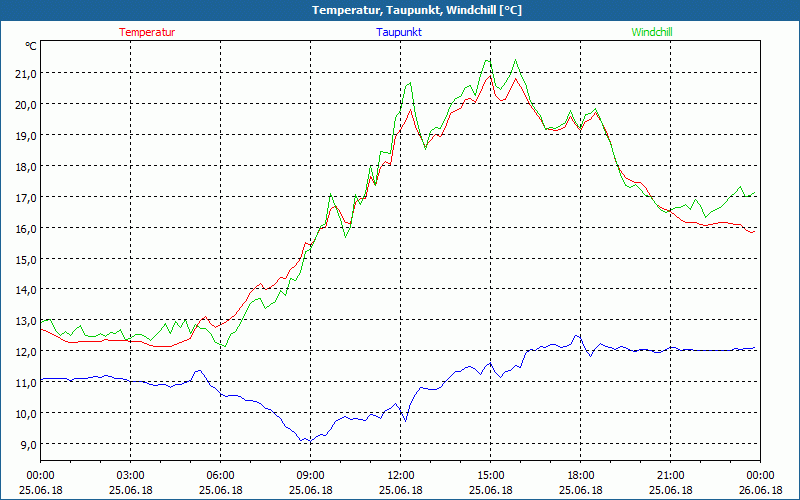Click the 13,0 y-axis value
The width and height of the screenshot is (800, 500).
tap(26, 321)
